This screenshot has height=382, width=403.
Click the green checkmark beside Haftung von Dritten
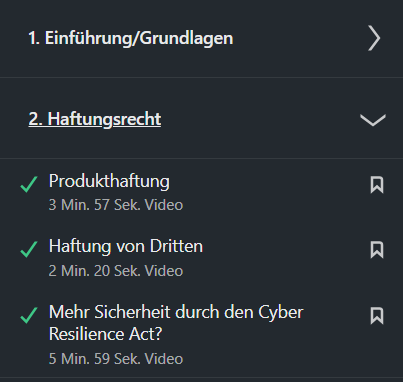[29, 249]
